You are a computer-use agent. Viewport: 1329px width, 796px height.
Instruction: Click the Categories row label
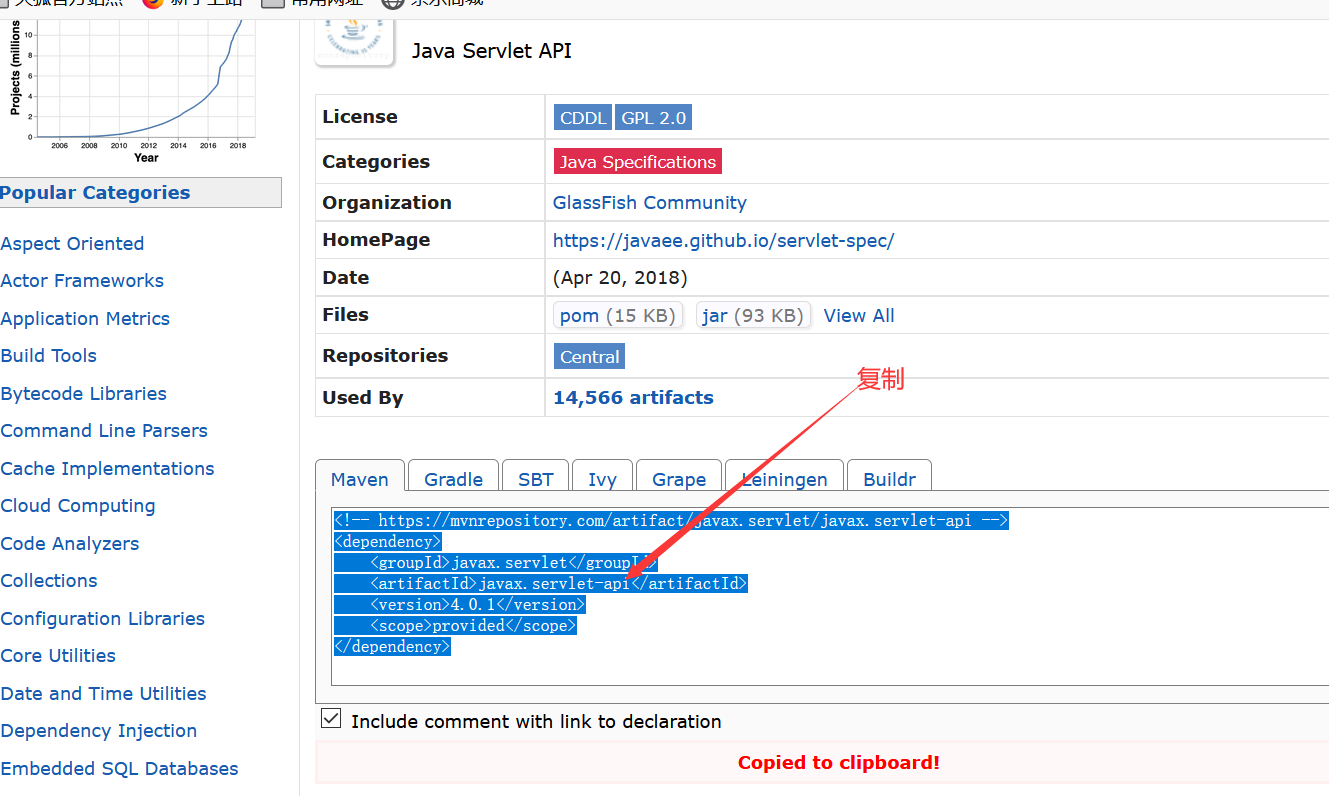[376, 162]
